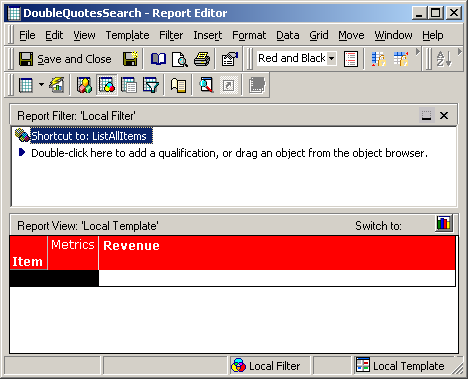
Task: Click the Save and Close button
Action: point(65,59)
